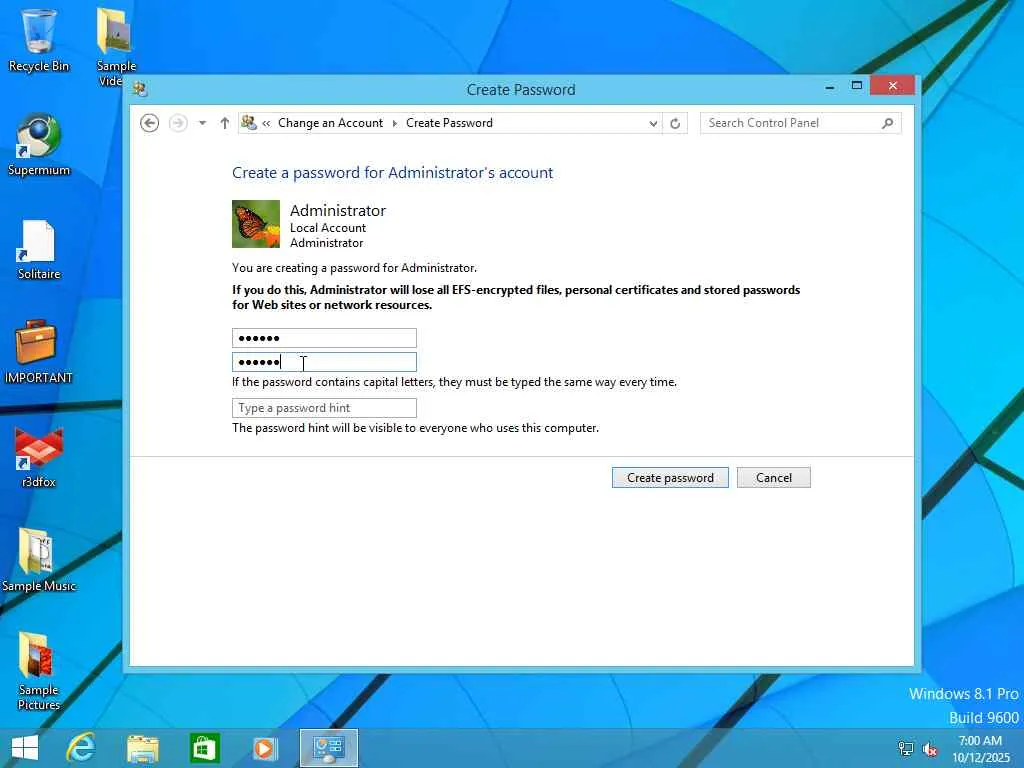Open File Explorer from the taskbar
This screenshot has width=1024, height=768.
pyautogui.click(x=143, y=748)
